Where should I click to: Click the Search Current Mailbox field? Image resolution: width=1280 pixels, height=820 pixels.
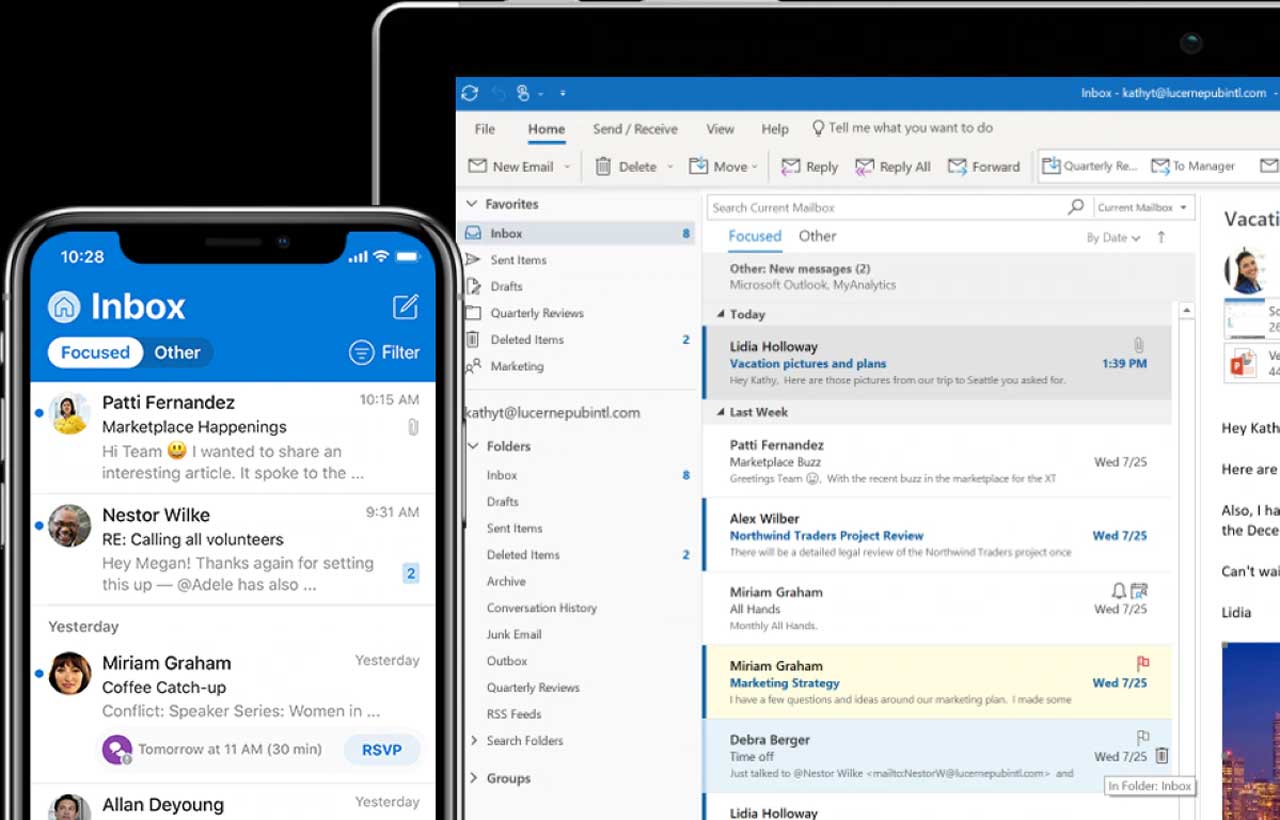pyautogui.click(x=880, y=207)
